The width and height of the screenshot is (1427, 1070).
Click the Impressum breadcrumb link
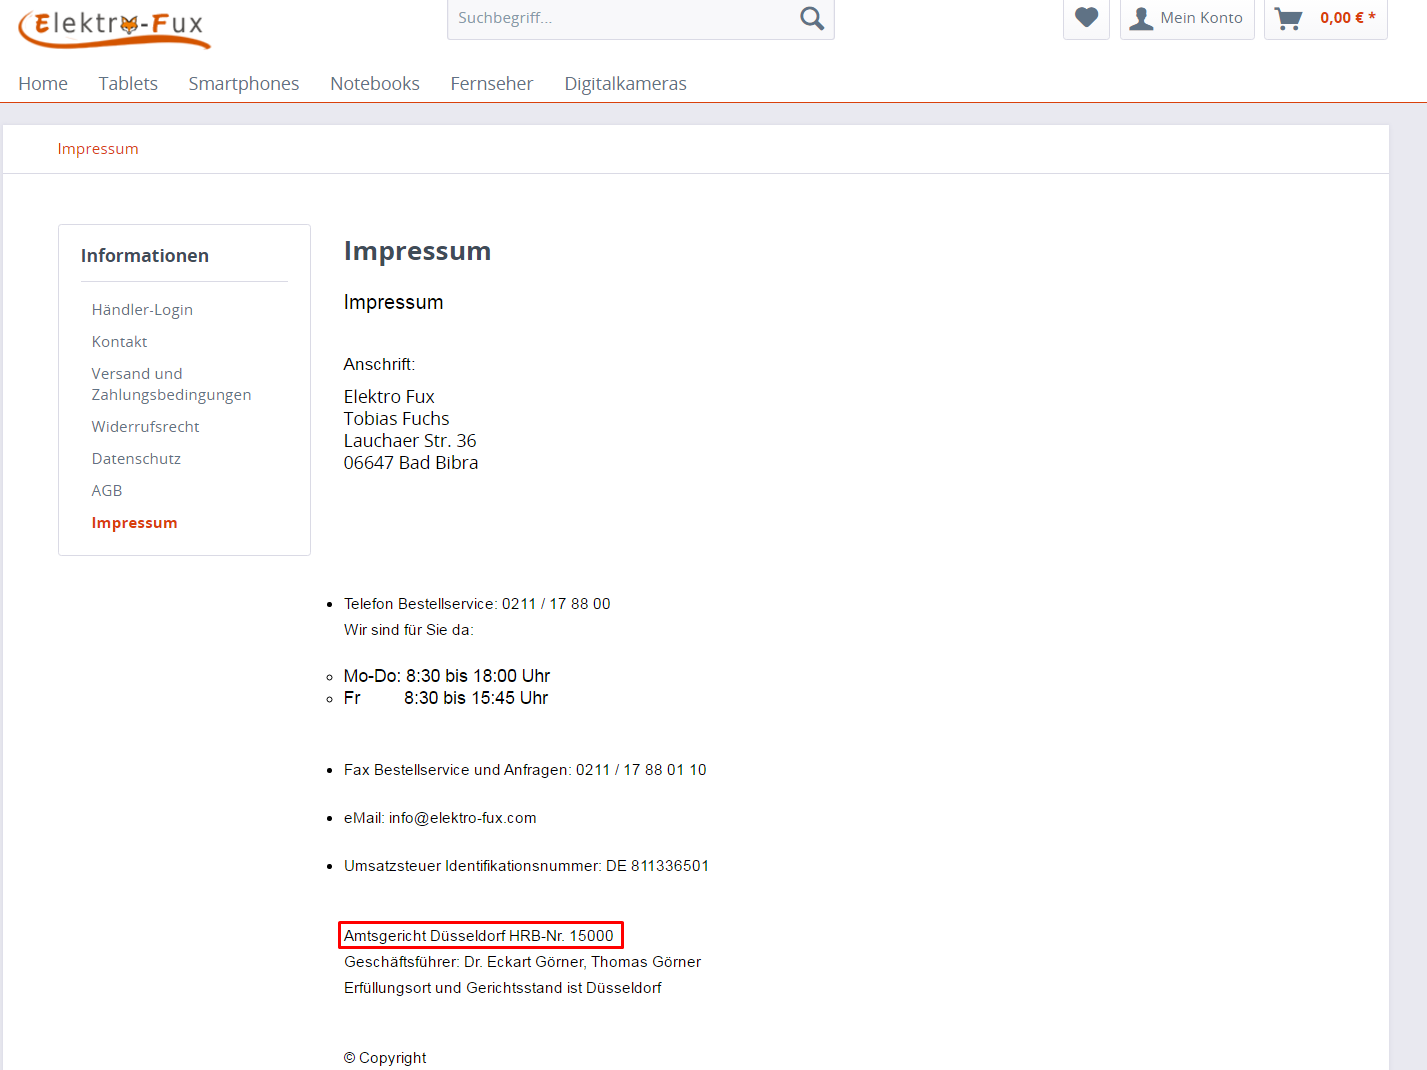(98, 149)
